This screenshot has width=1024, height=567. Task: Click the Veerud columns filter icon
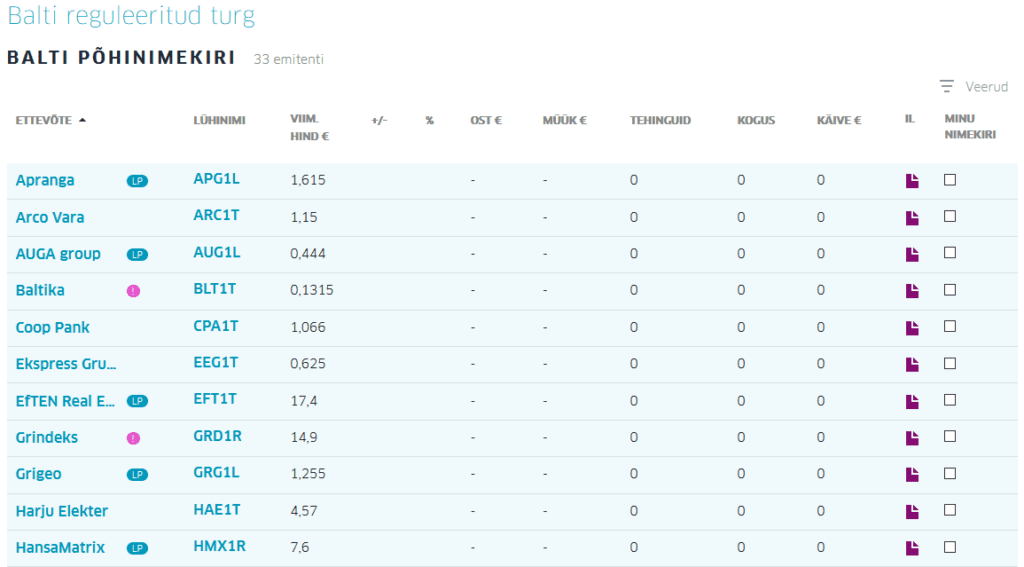click(946, 86)
